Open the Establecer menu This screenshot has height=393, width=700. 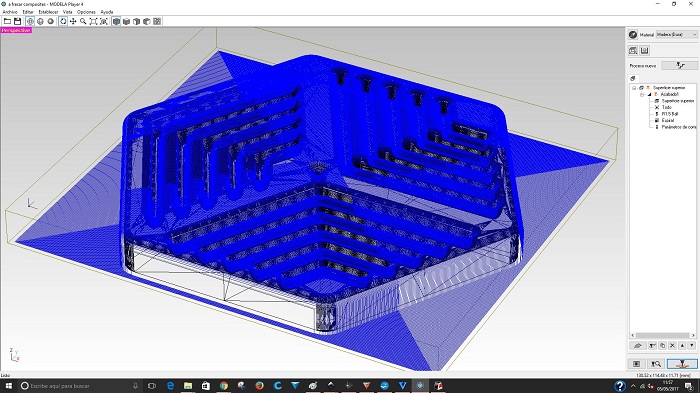tap(48, 12)
